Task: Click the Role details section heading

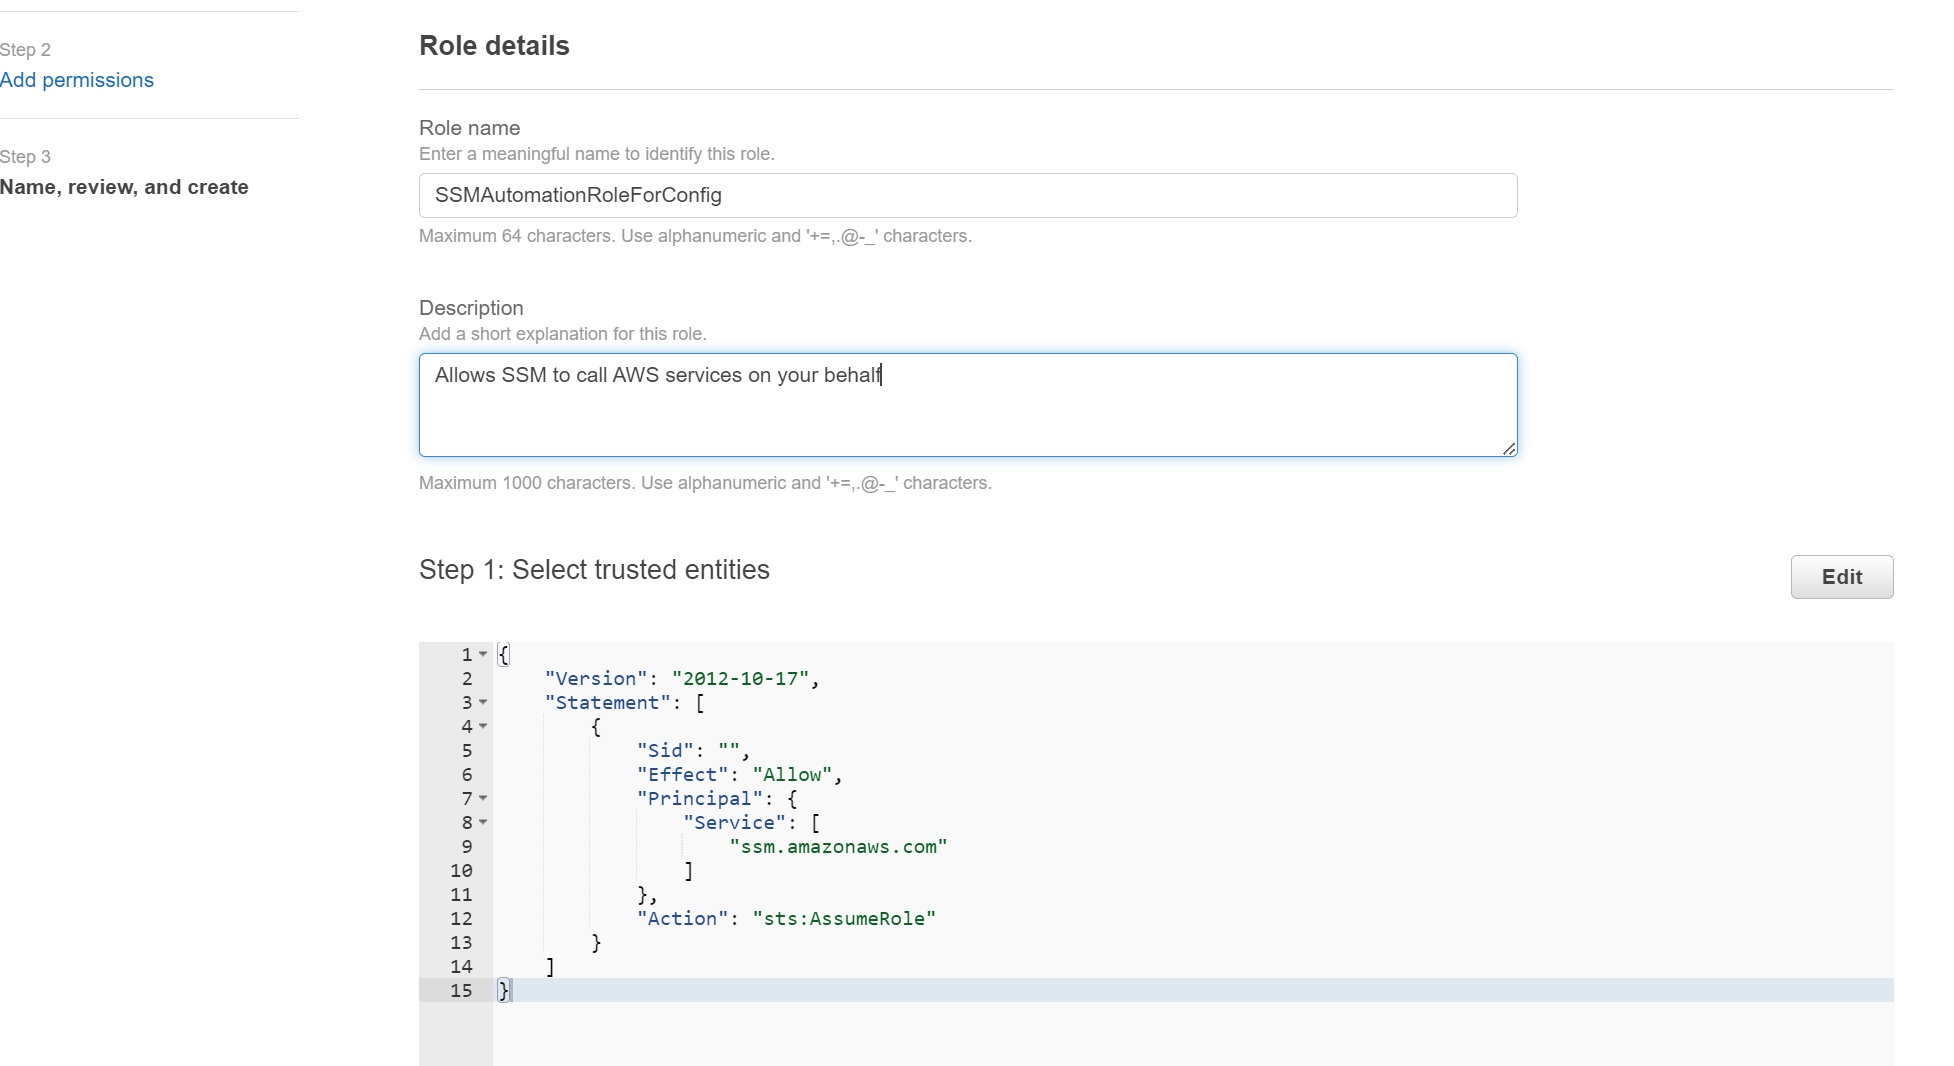Action: pyautogui.click(x=494, y=46)
